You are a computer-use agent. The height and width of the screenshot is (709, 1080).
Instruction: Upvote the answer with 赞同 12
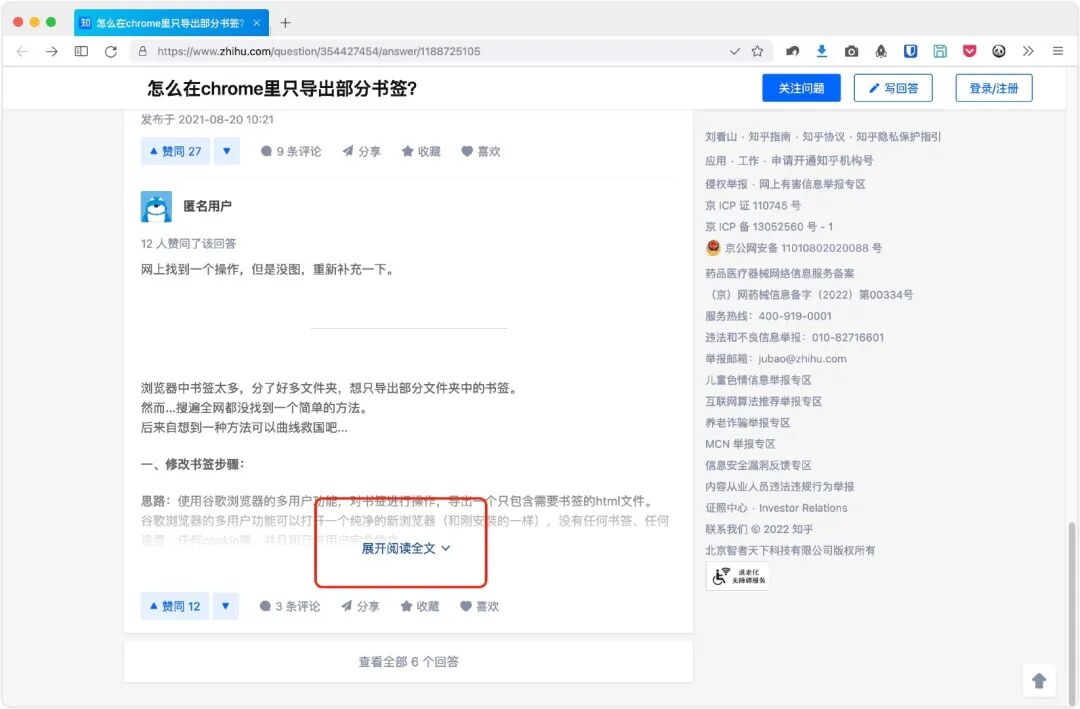point(175,606)
